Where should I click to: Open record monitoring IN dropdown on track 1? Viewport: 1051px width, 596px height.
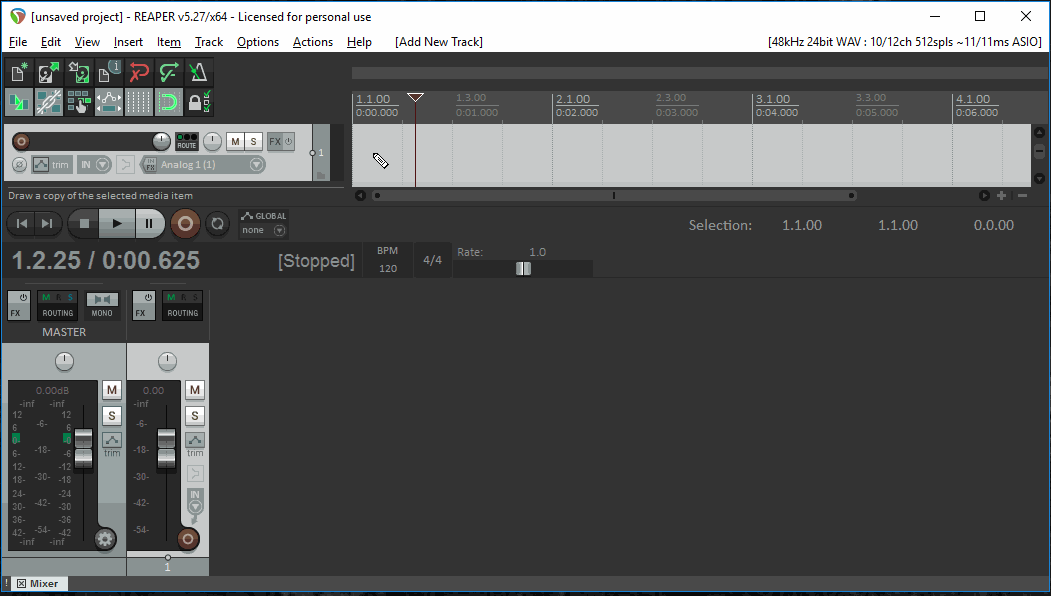coord(94,165)
